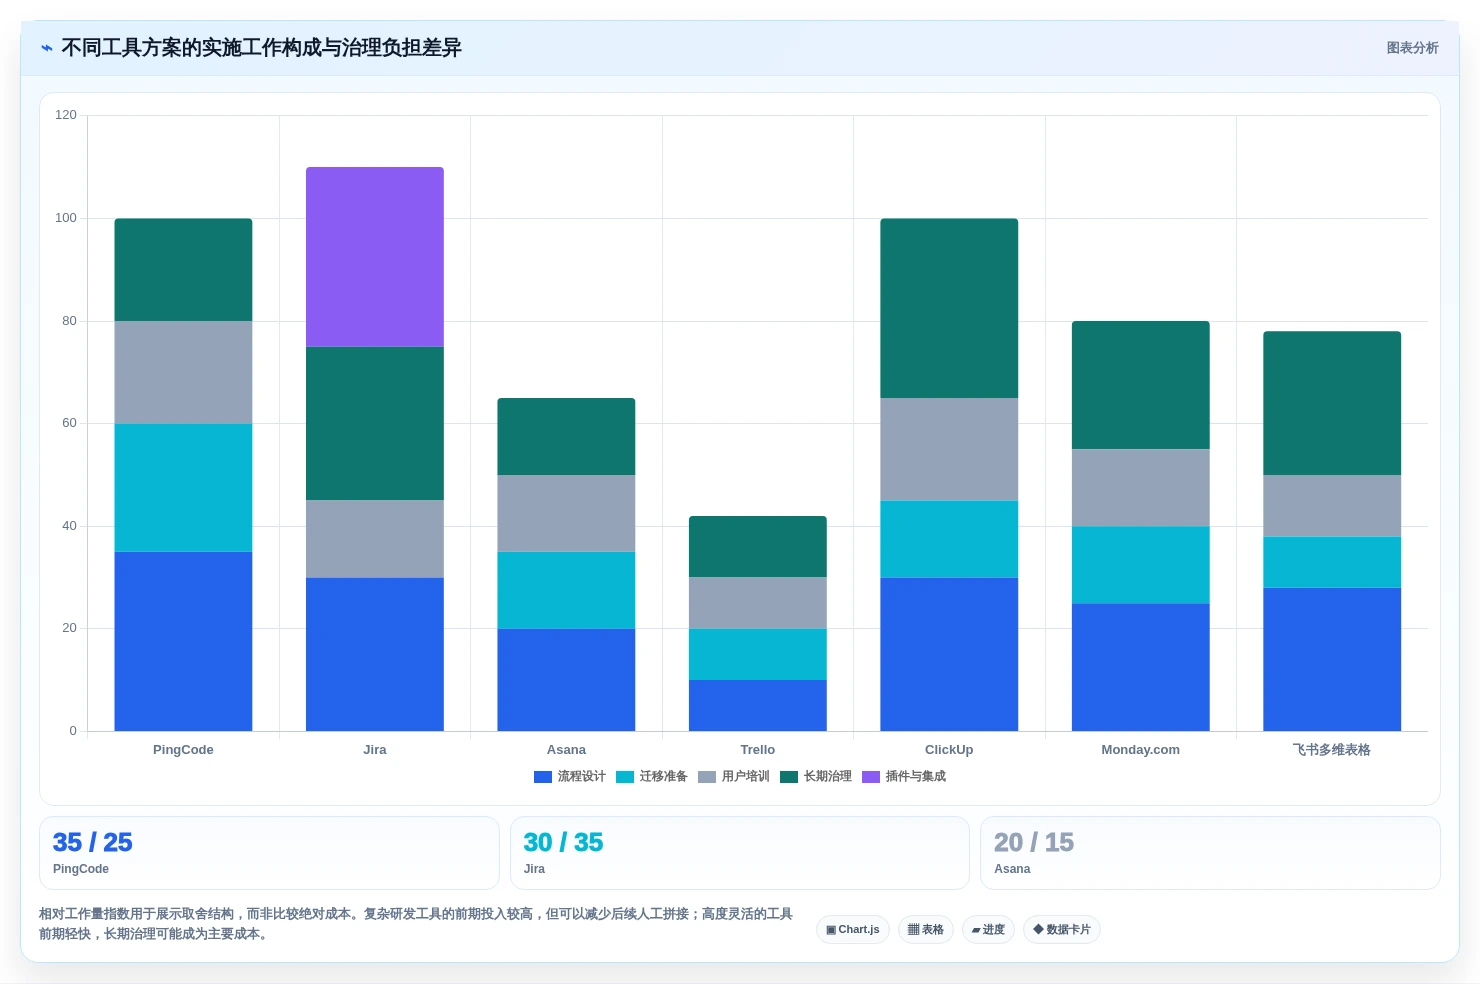Screen dimensions: 1480x984
Task: Click the footnote text starting 相对工作量指数
Action: coord(416,924)
